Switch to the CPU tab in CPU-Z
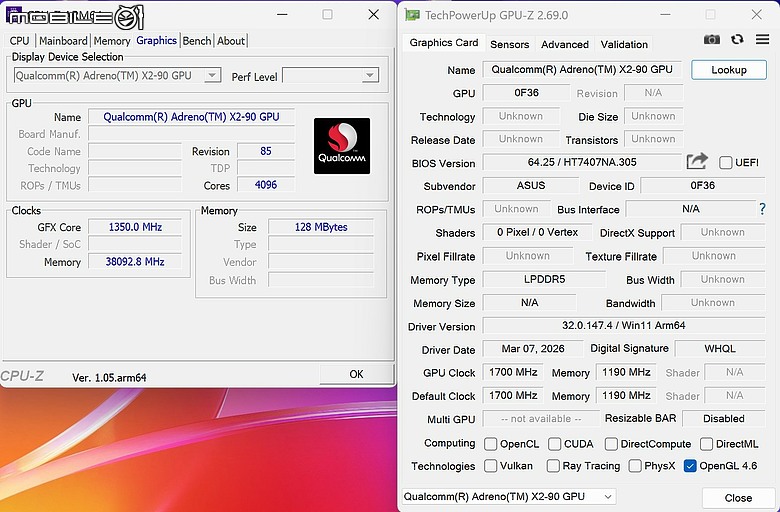 (19, 41)
